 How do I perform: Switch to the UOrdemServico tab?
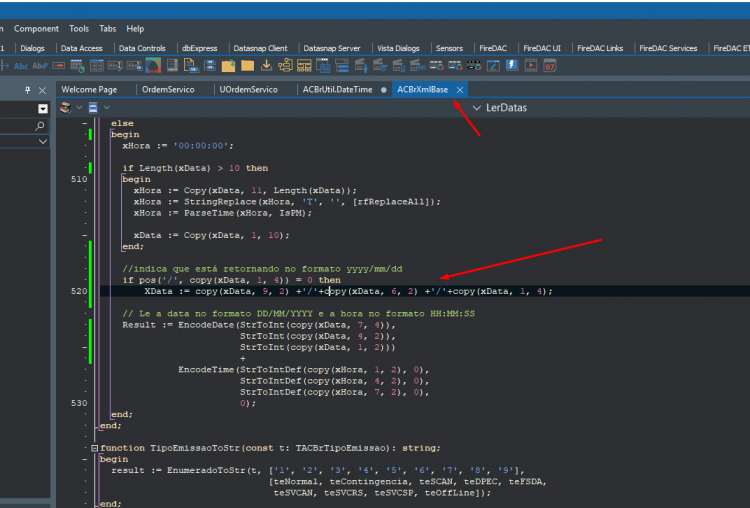click(x=248, y=89)
